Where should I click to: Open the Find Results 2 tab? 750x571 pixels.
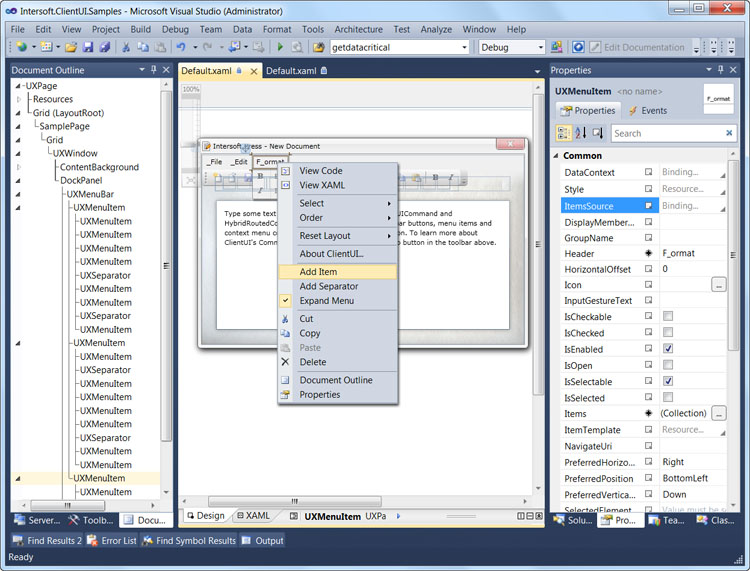pyautogui.click(x=47, y=540)
